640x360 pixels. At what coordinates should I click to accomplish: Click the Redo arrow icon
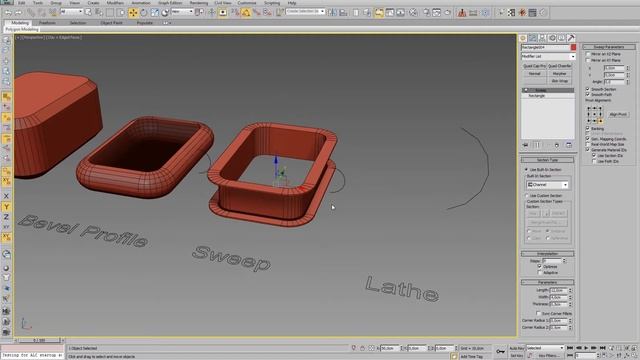point(18,13)
